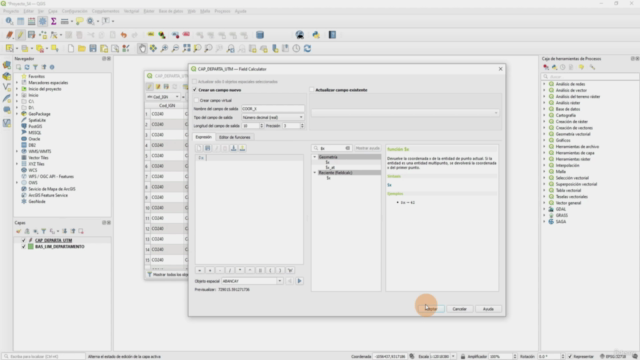Toggle visibility of CAP_DEPARTA_UTM layer
The width and height of the screenshot is (640, 360).
(23, 240)
